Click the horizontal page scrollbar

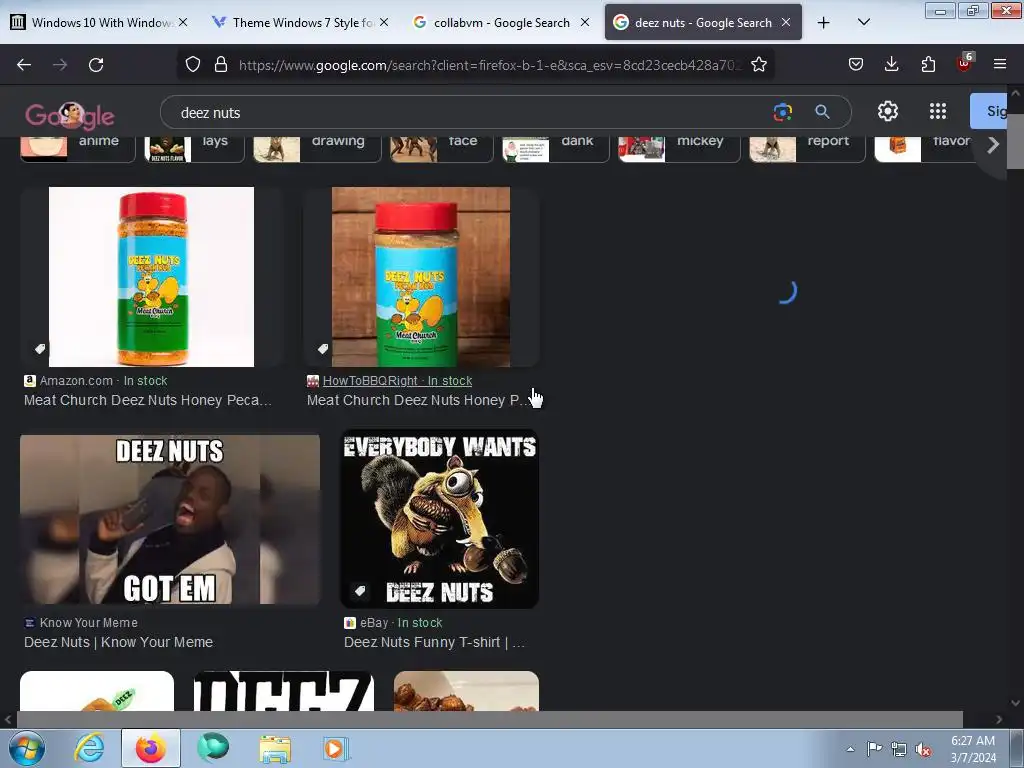click(x=490, y=719)
